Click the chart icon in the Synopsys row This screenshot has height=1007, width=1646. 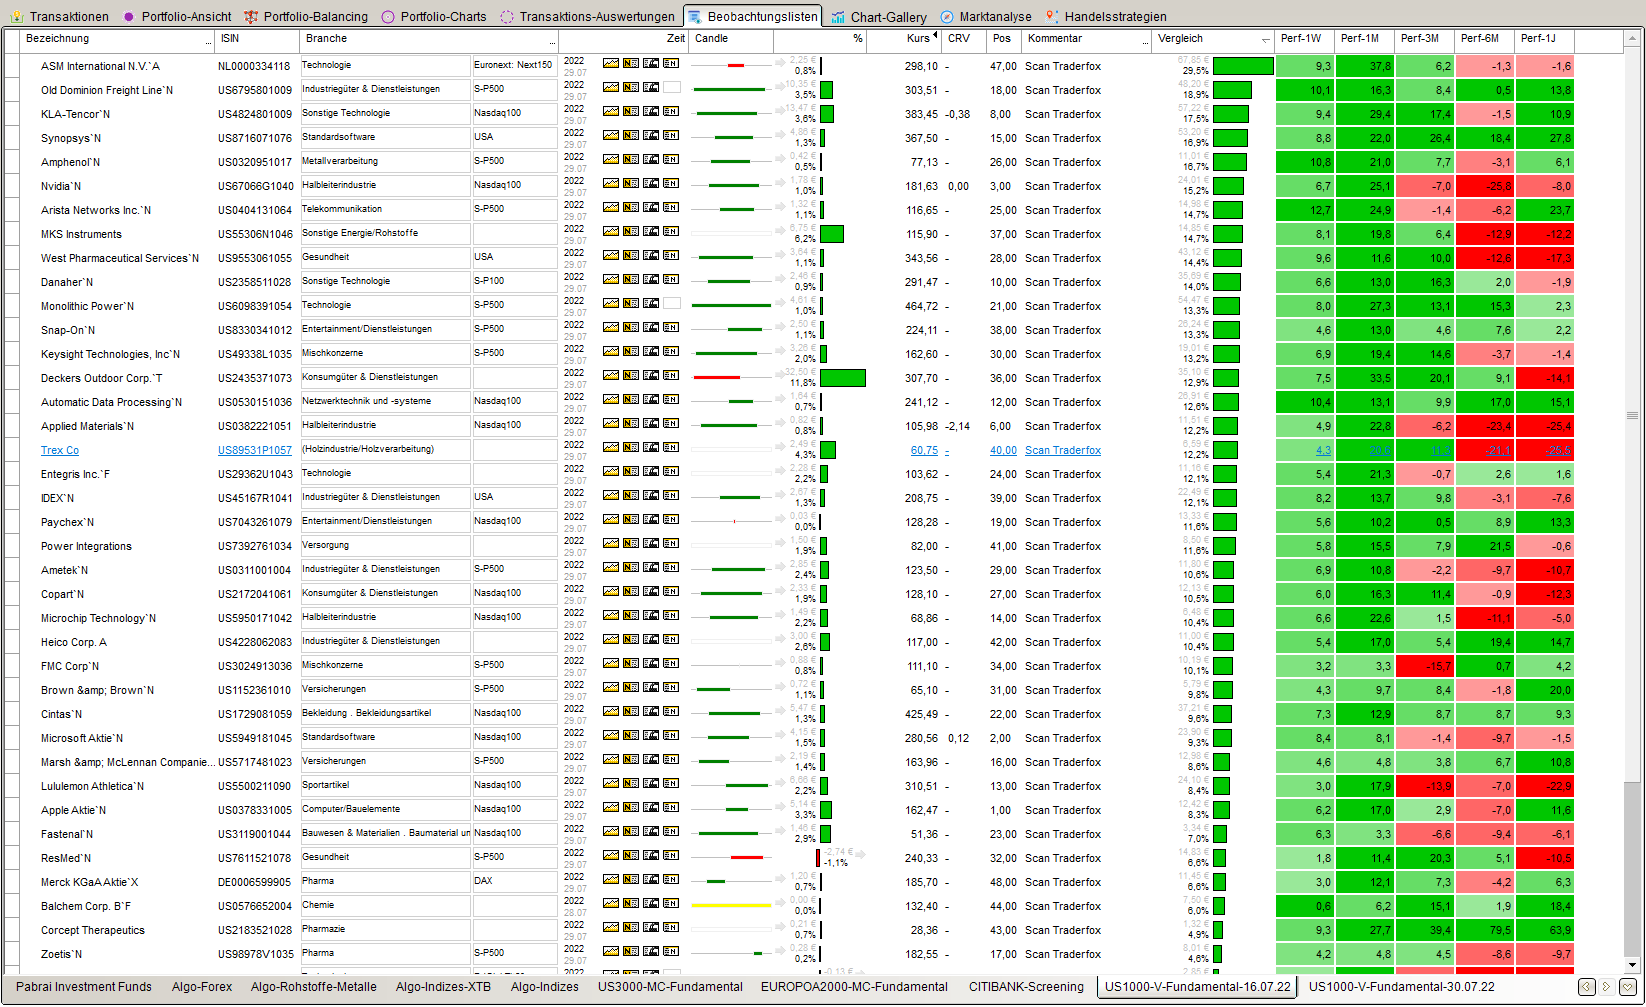click(611, 135)
